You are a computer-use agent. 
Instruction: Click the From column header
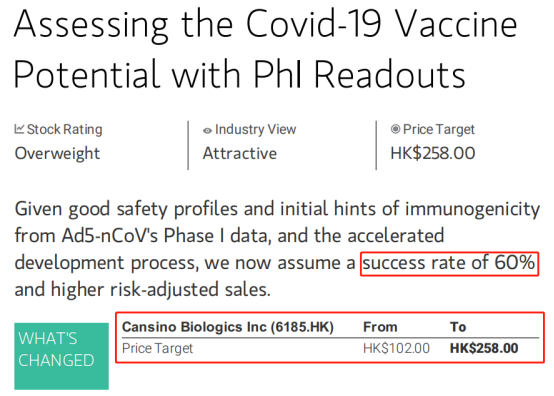[x=380, y=327]
